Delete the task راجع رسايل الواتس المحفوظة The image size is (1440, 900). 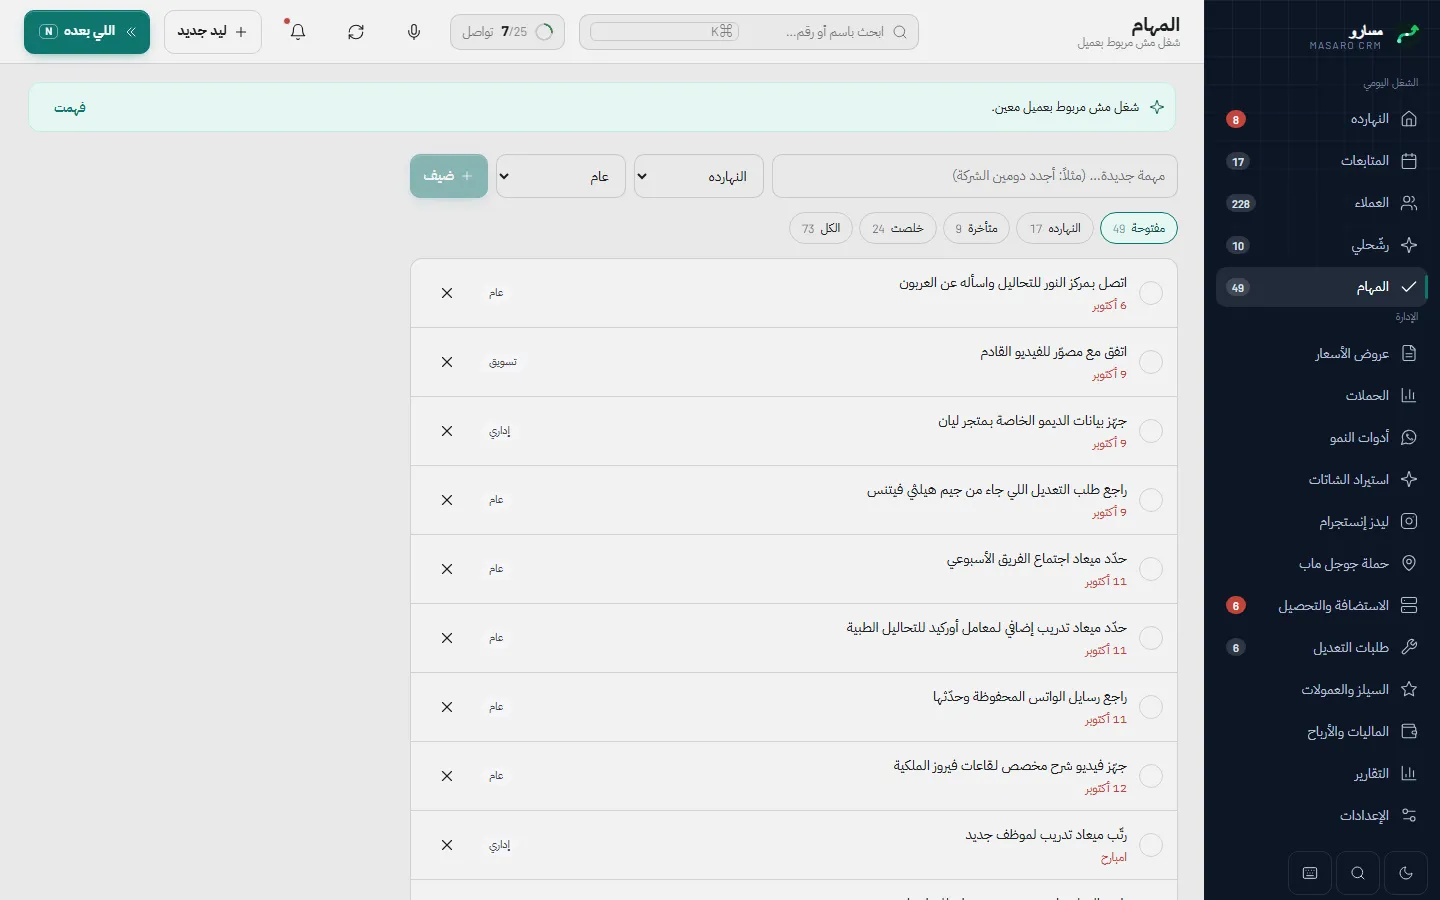447,707
